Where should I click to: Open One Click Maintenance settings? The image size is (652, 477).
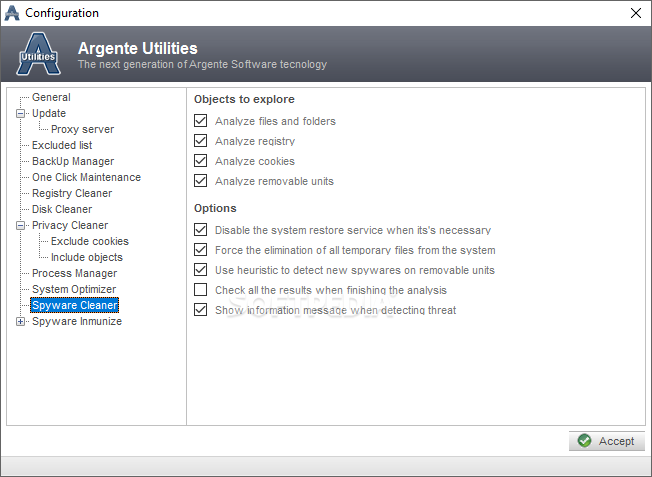coord(86,177)
